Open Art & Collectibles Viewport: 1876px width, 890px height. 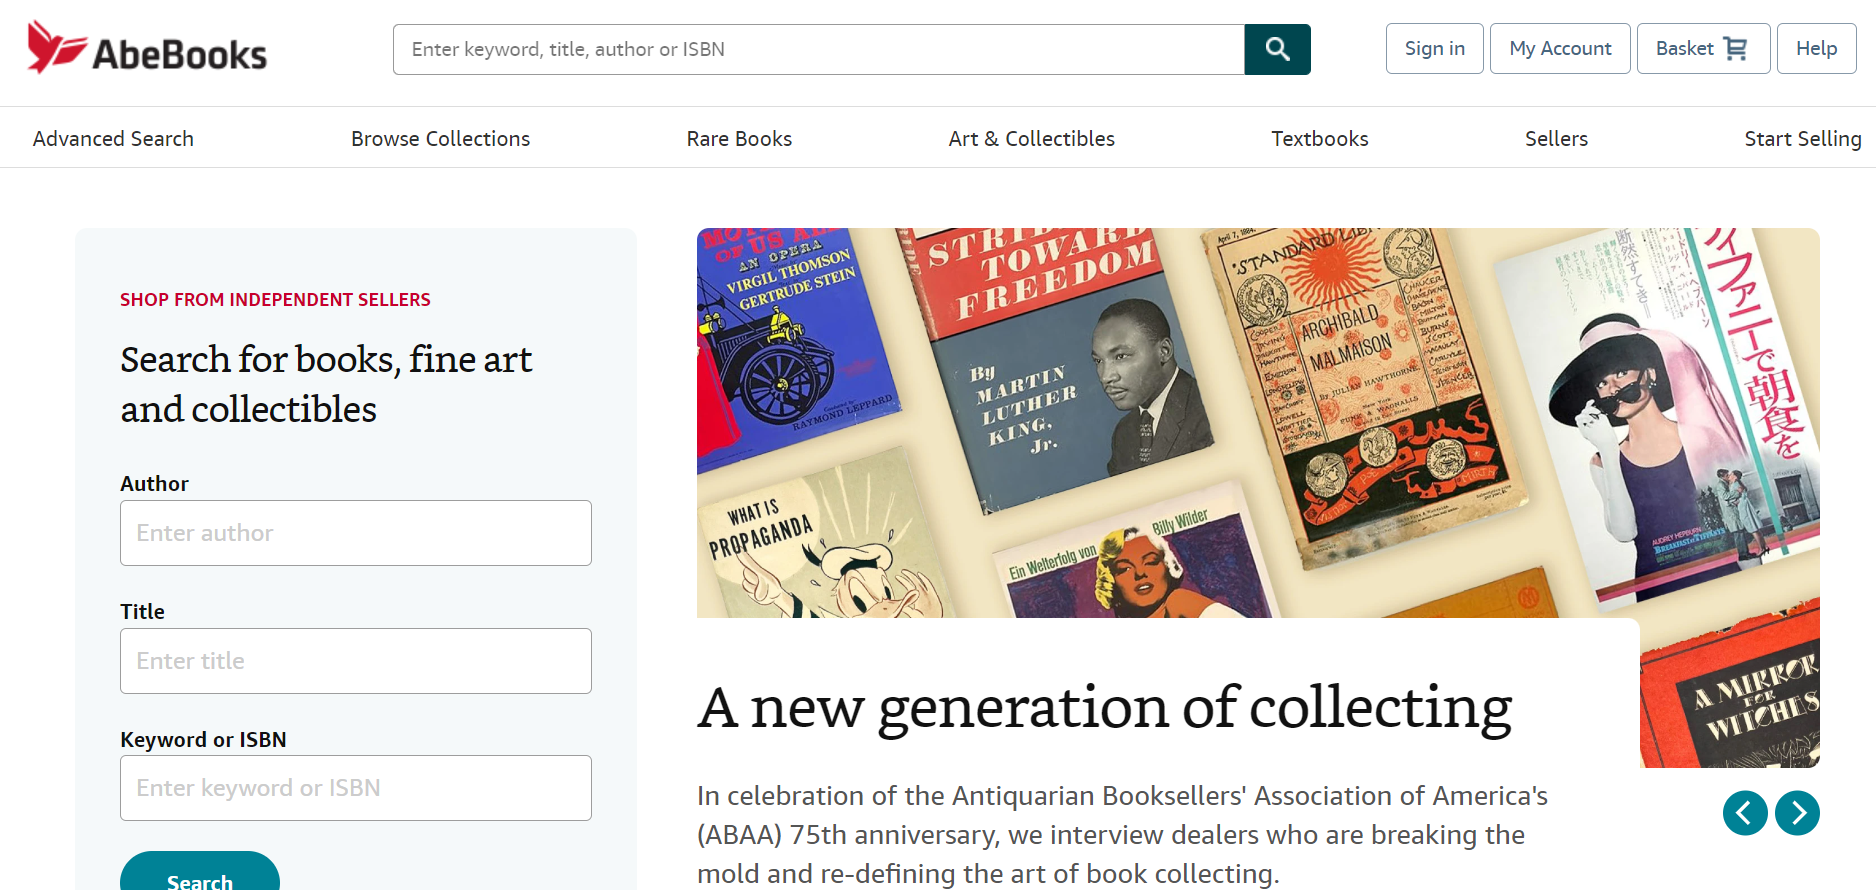point(1031,139)
